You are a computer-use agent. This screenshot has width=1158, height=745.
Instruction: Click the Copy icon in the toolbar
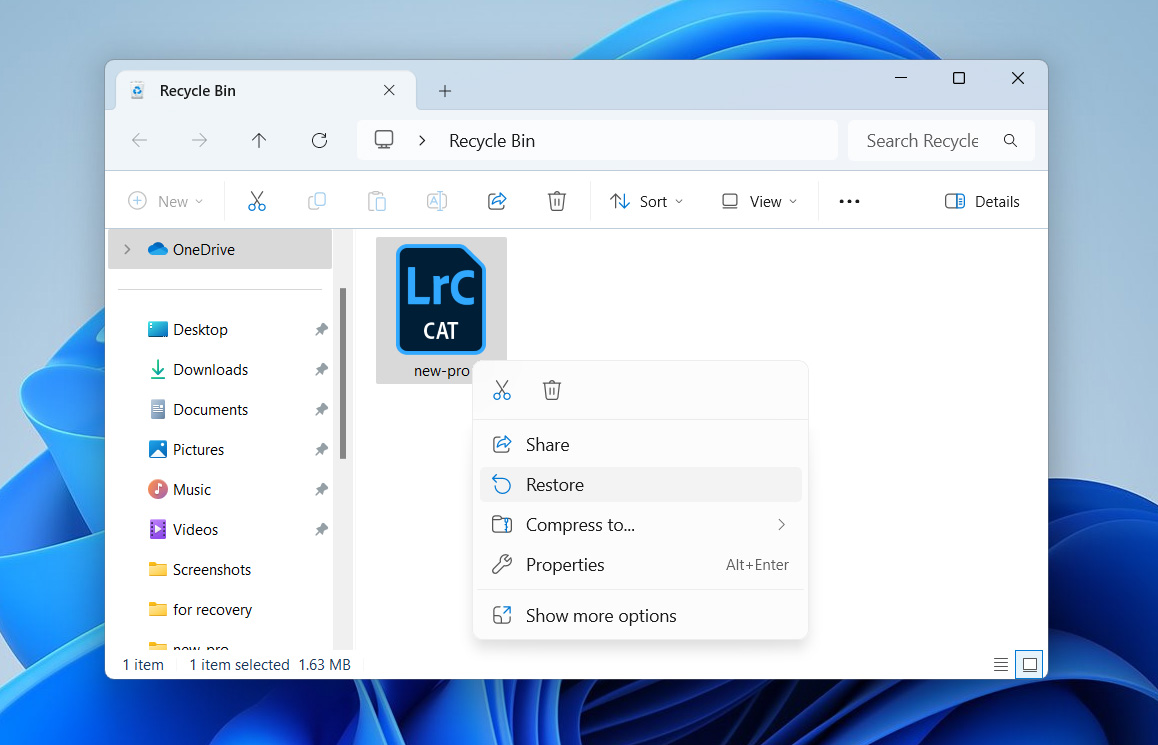click(x=317, y=201)
